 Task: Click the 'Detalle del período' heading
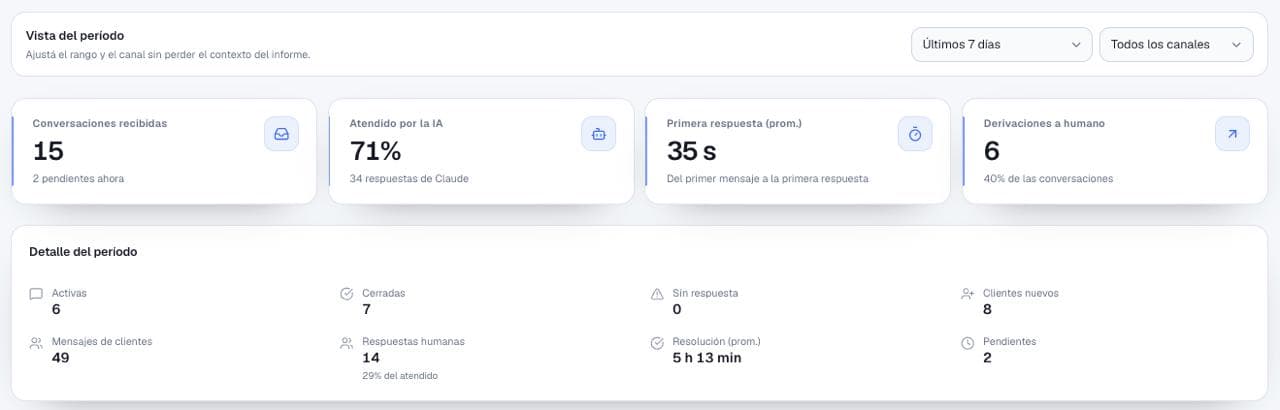pyautogui.click(x=83, y=252)
